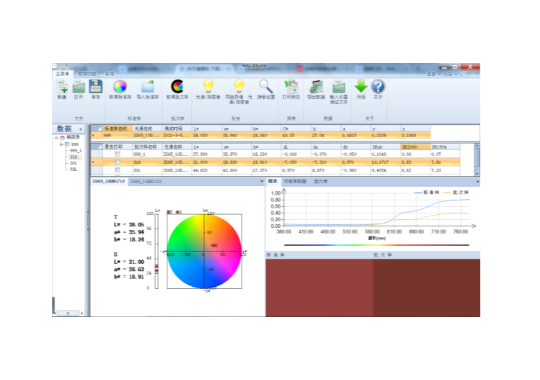Select the 999_1 item in the data tree
Viewport: 540px width, 380px height.
[76, 151]
